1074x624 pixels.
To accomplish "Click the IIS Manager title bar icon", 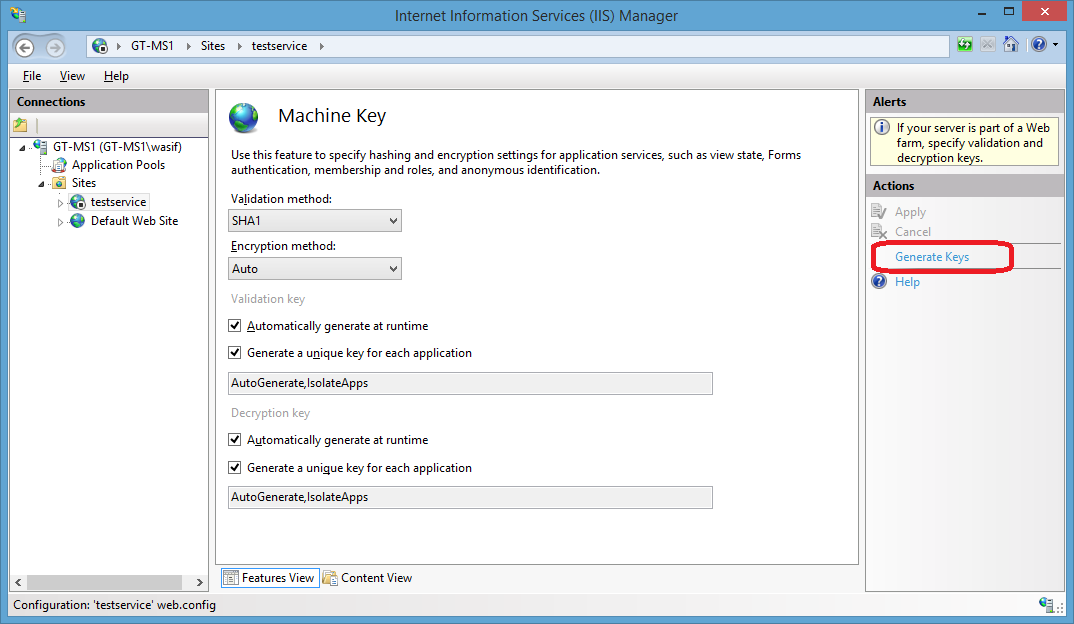I will click(18, 14).
